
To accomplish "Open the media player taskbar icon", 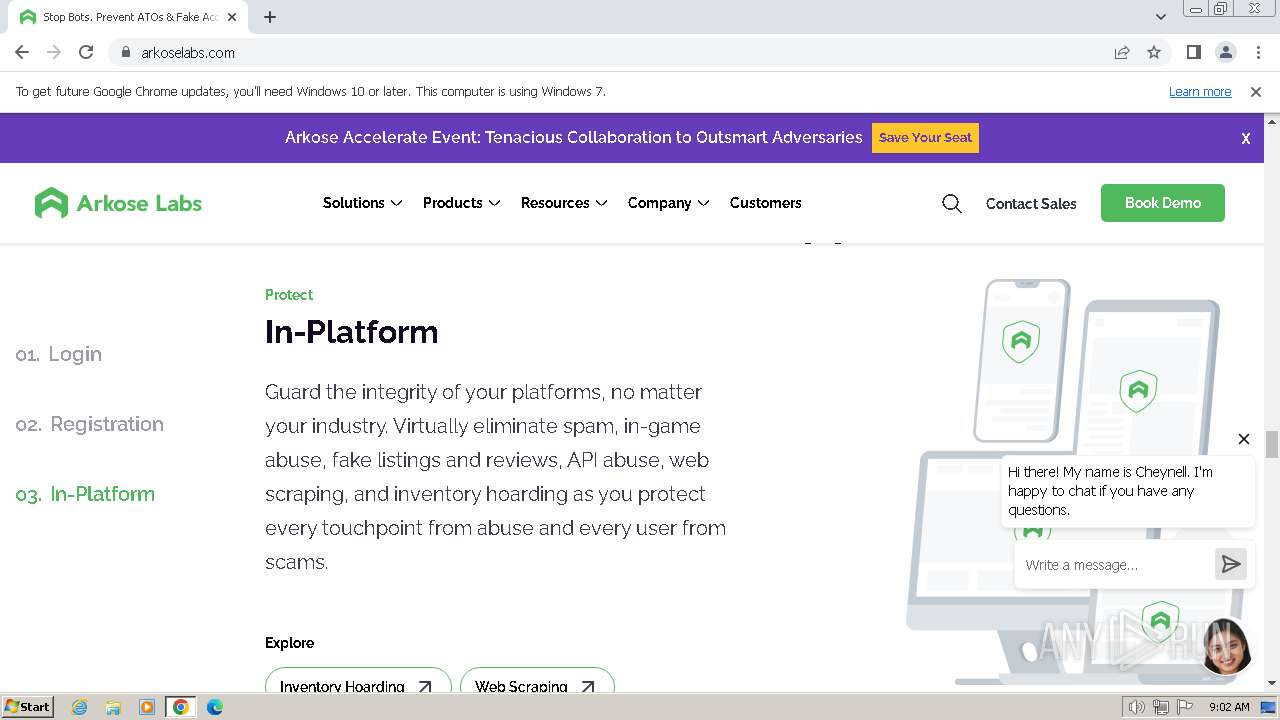I will [x=147, y=707].
